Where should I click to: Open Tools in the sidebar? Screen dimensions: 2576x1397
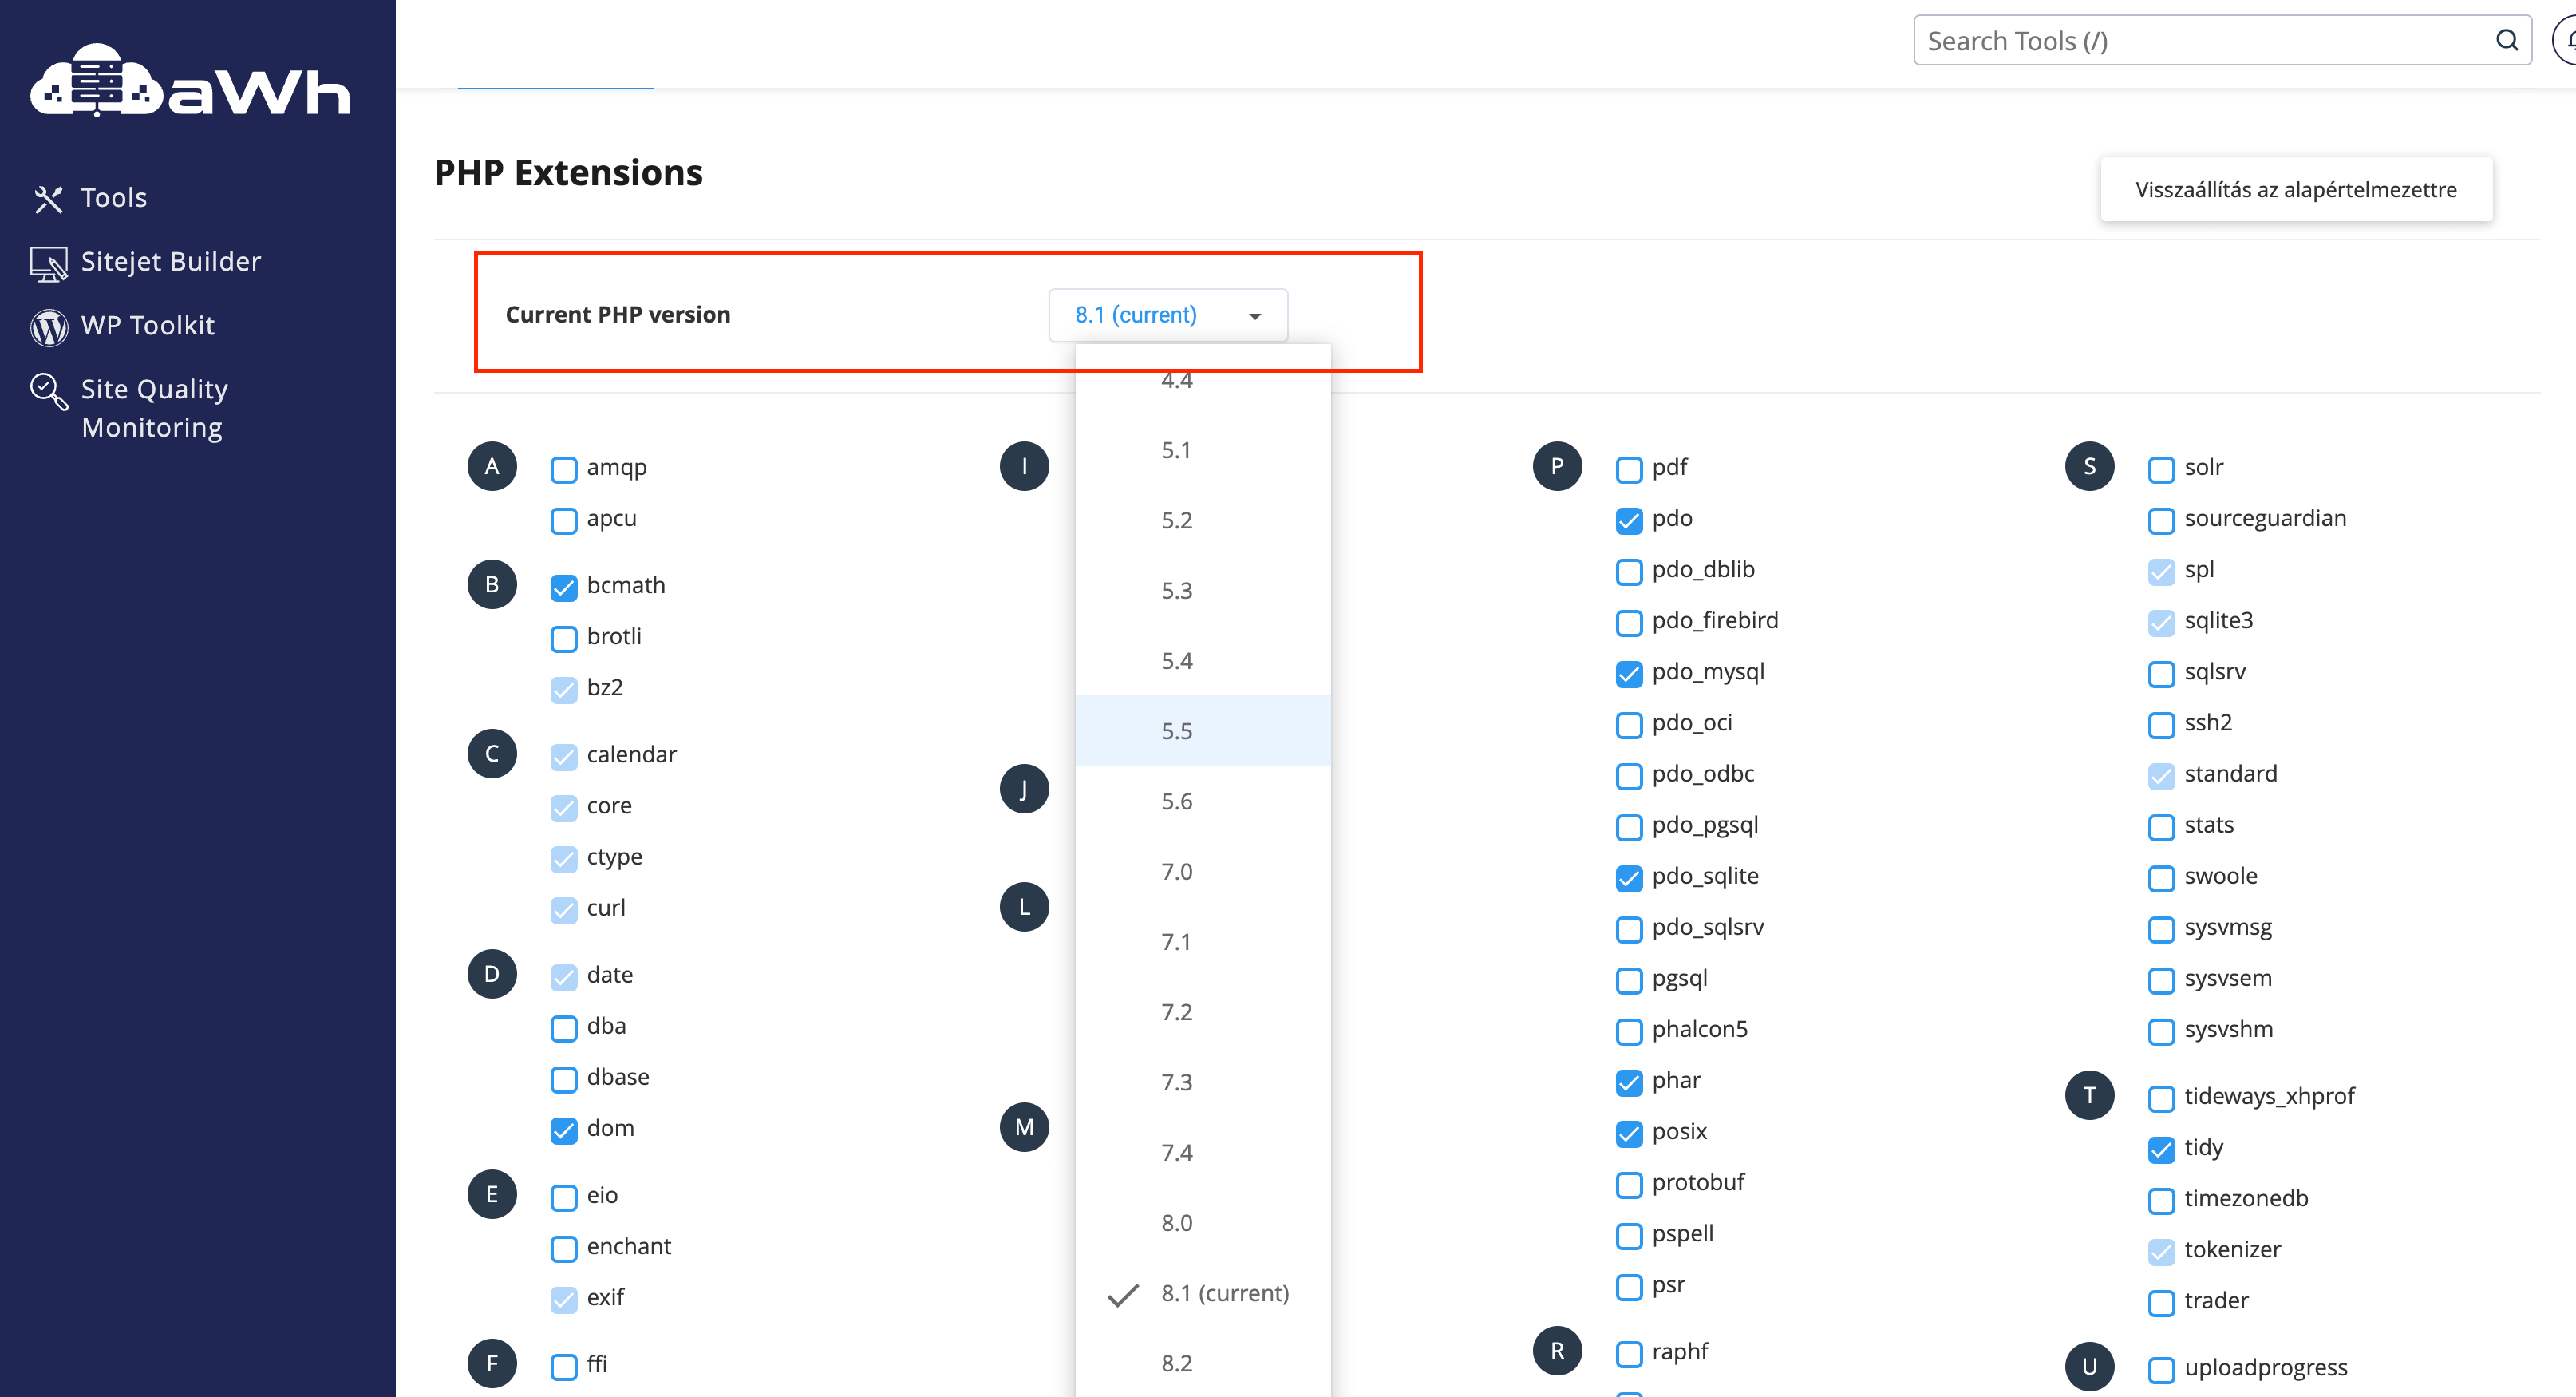114,198
